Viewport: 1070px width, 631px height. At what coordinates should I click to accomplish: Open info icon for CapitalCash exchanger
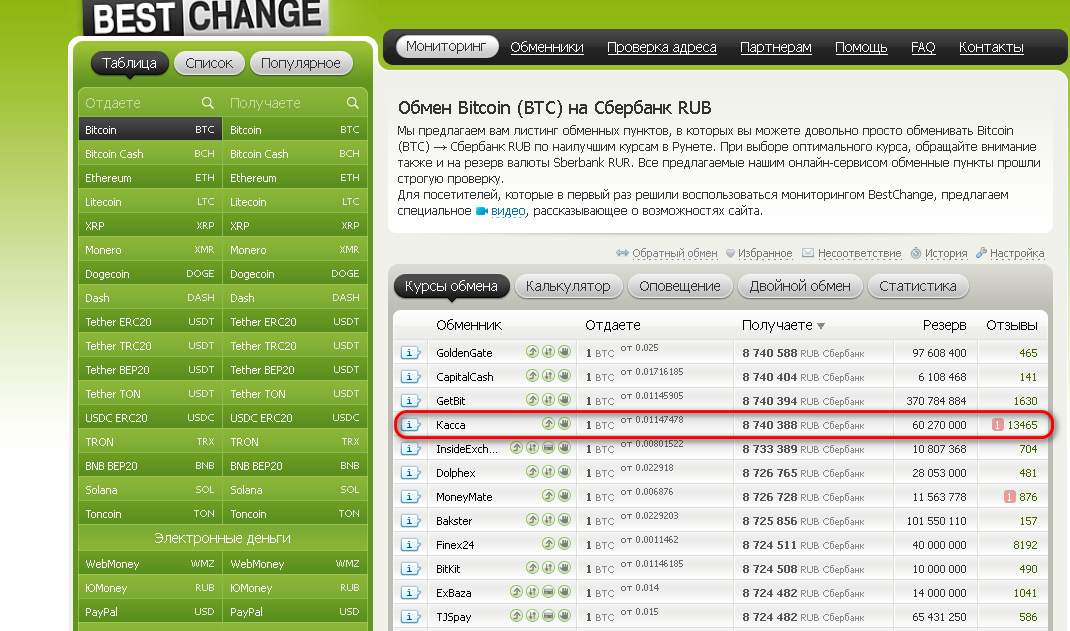coord(409,377)
